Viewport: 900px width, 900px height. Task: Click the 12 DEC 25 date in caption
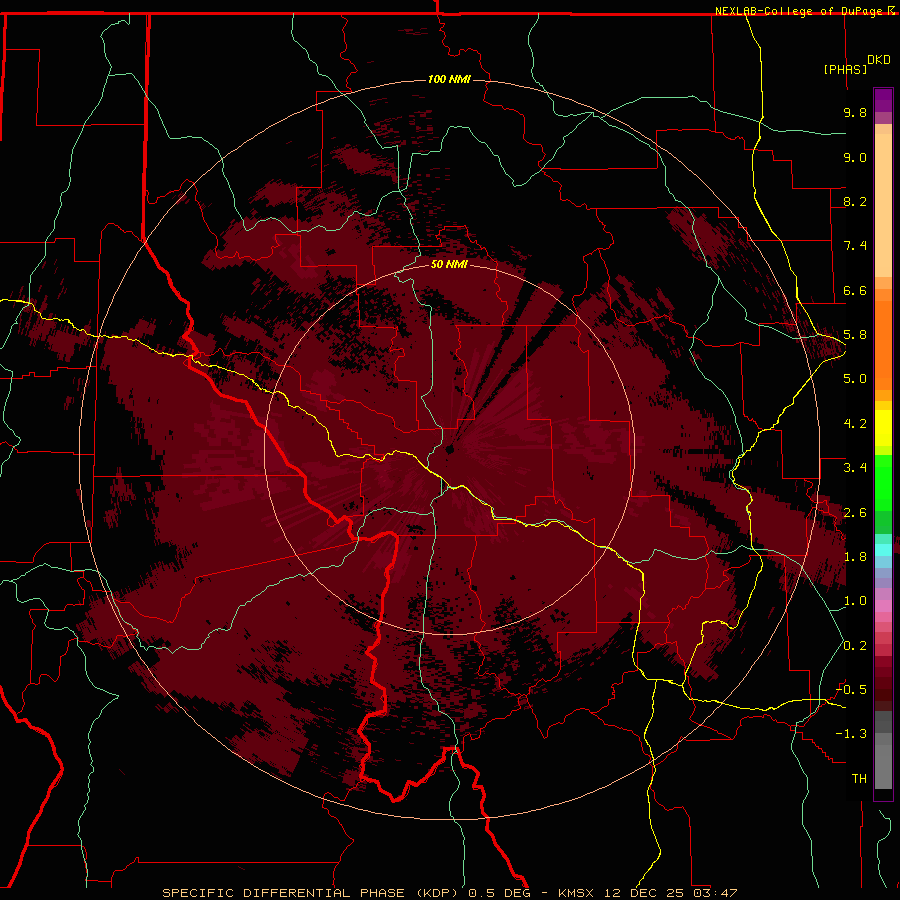pos(645,893)
